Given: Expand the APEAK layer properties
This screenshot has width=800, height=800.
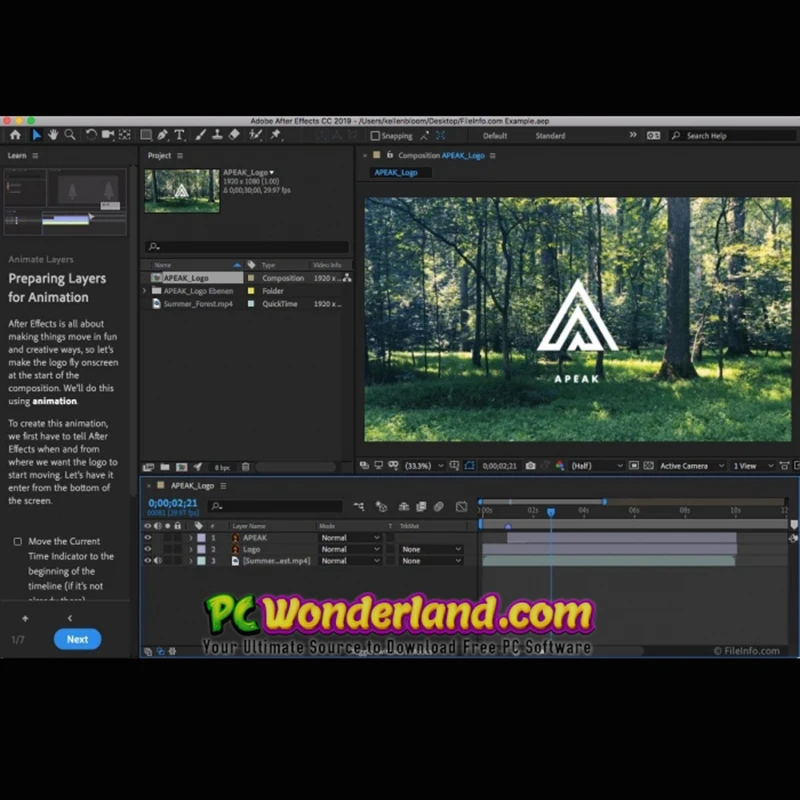Looking at the screenshot, I should pos(191,538).
